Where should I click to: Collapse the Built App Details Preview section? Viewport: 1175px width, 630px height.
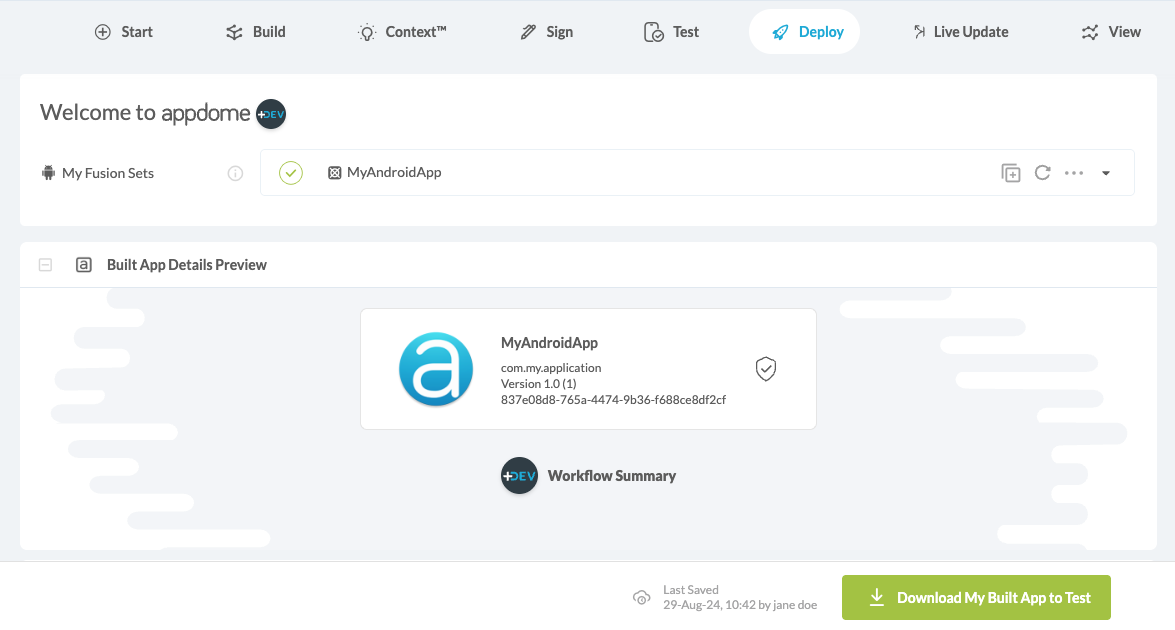pyautogui.click(x=46, y=264)
